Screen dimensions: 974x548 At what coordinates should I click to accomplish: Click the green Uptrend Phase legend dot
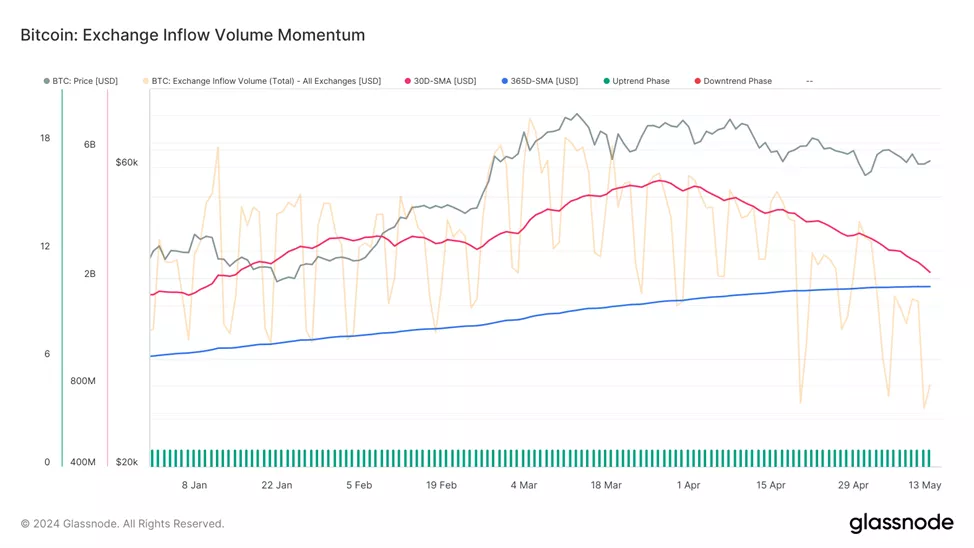tap(607, 81)
